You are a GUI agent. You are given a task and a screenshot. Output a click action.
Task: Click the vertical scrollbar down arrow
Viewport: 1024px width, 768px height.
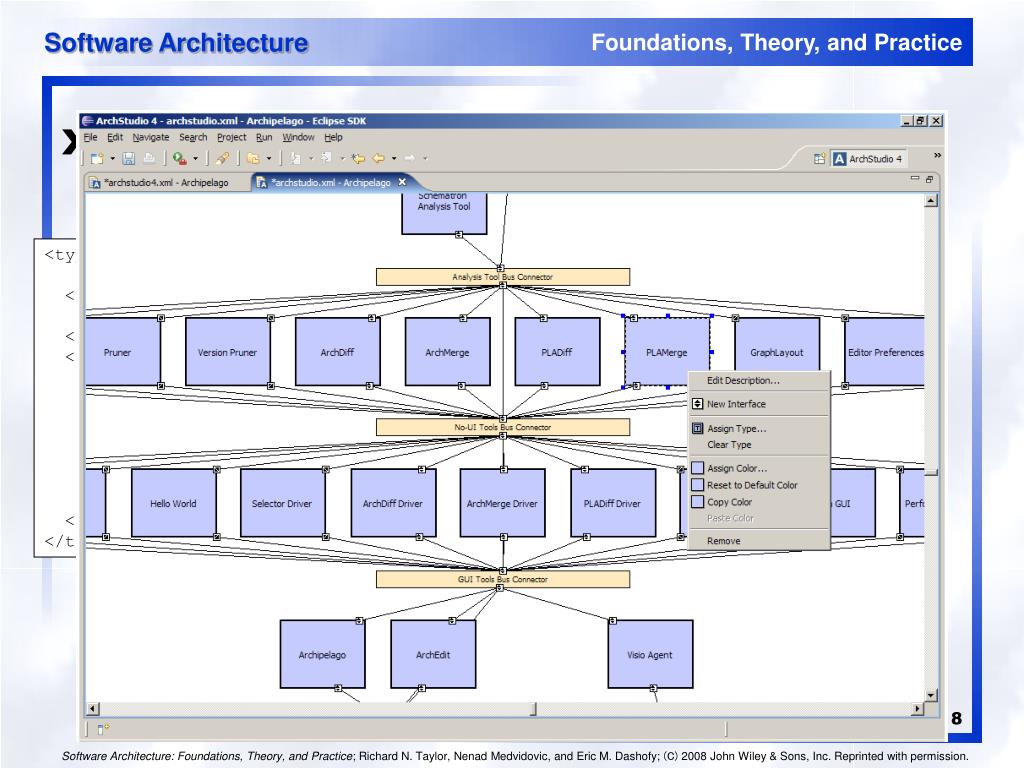(931, 696)
